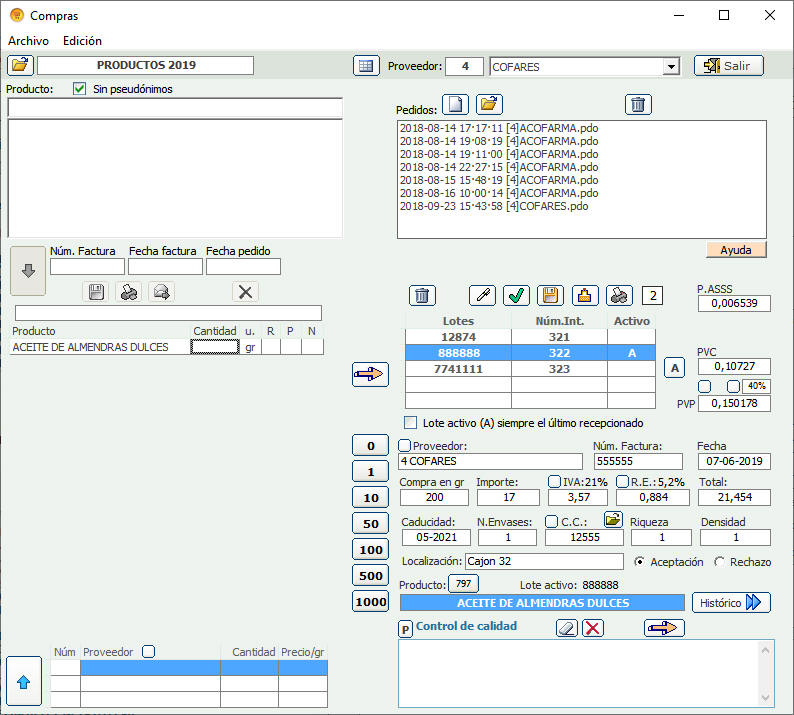Viewport: 794px width, 715px height.
Task: Click the table grid icon left of Proveedor
Action: tap(366, 66)
